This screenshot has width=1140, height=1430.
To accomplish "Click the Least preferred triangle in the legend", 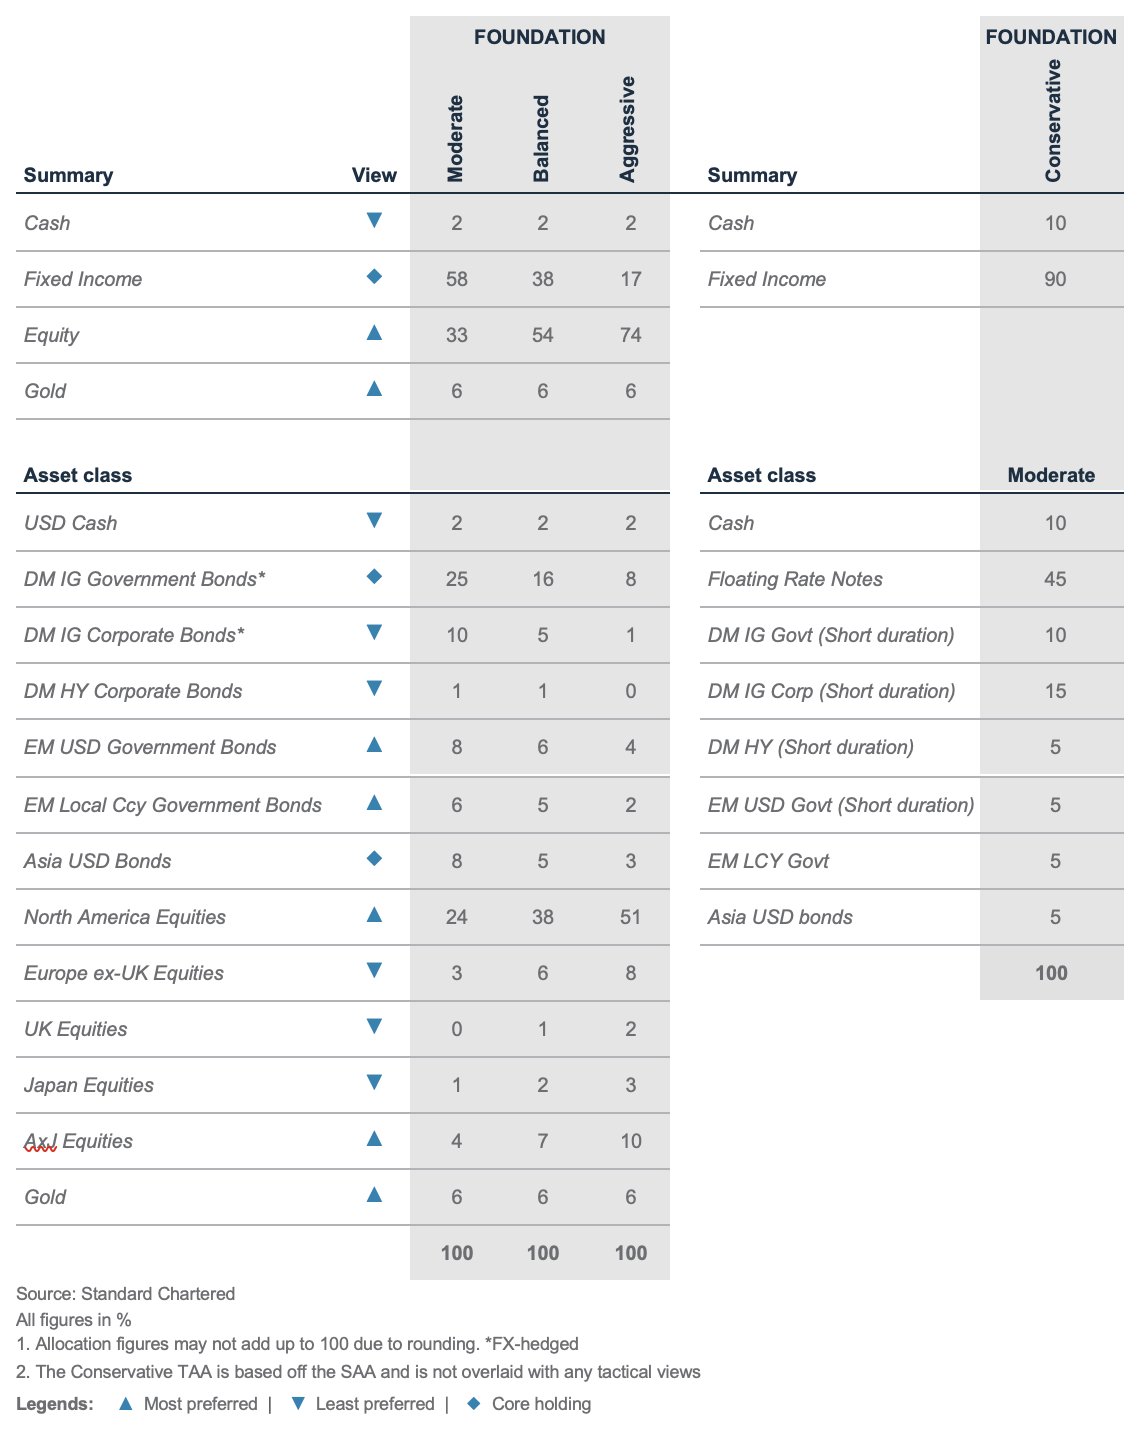I will [297, 1404].
